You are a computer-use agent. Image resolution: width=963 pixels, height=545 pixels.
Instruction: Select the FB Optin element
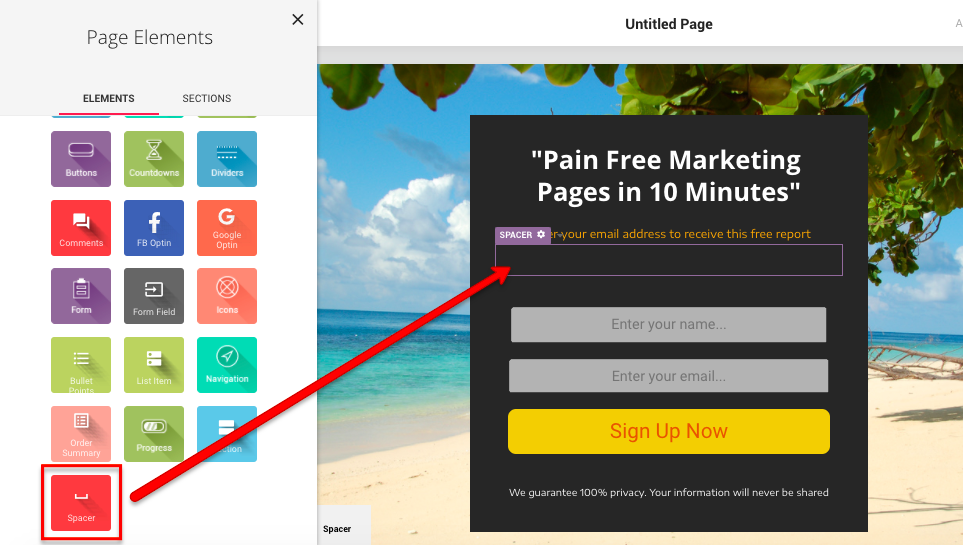[154, 228]
